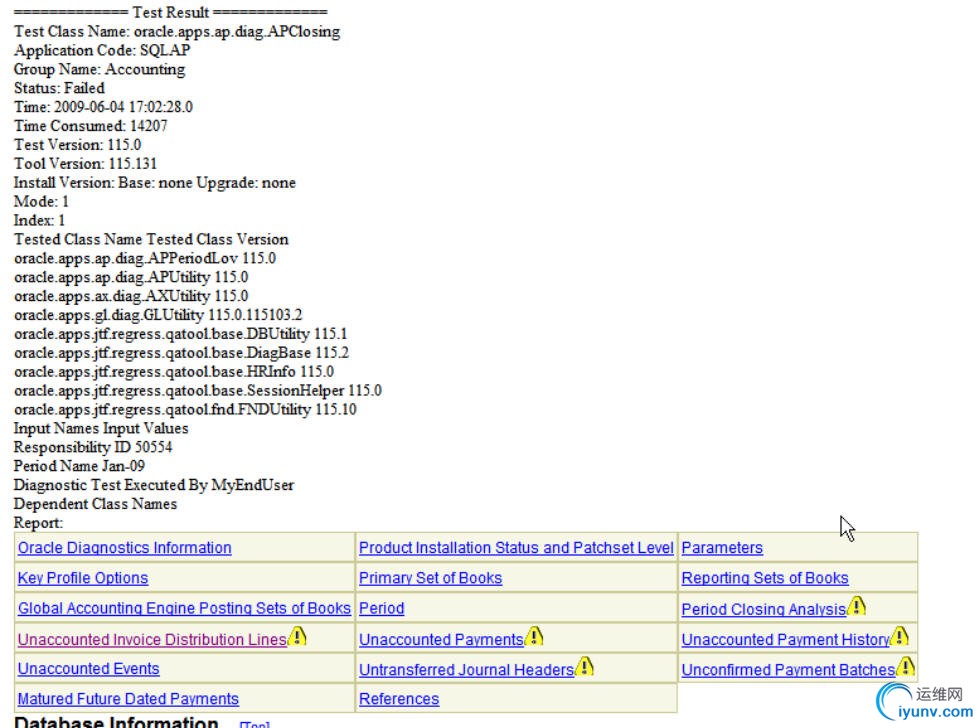Click the warning icon beside Unaccounted Invoice Distribution Lines
Image resolution: width=979 pixels, height=728 pixels.
click(297, 636)
